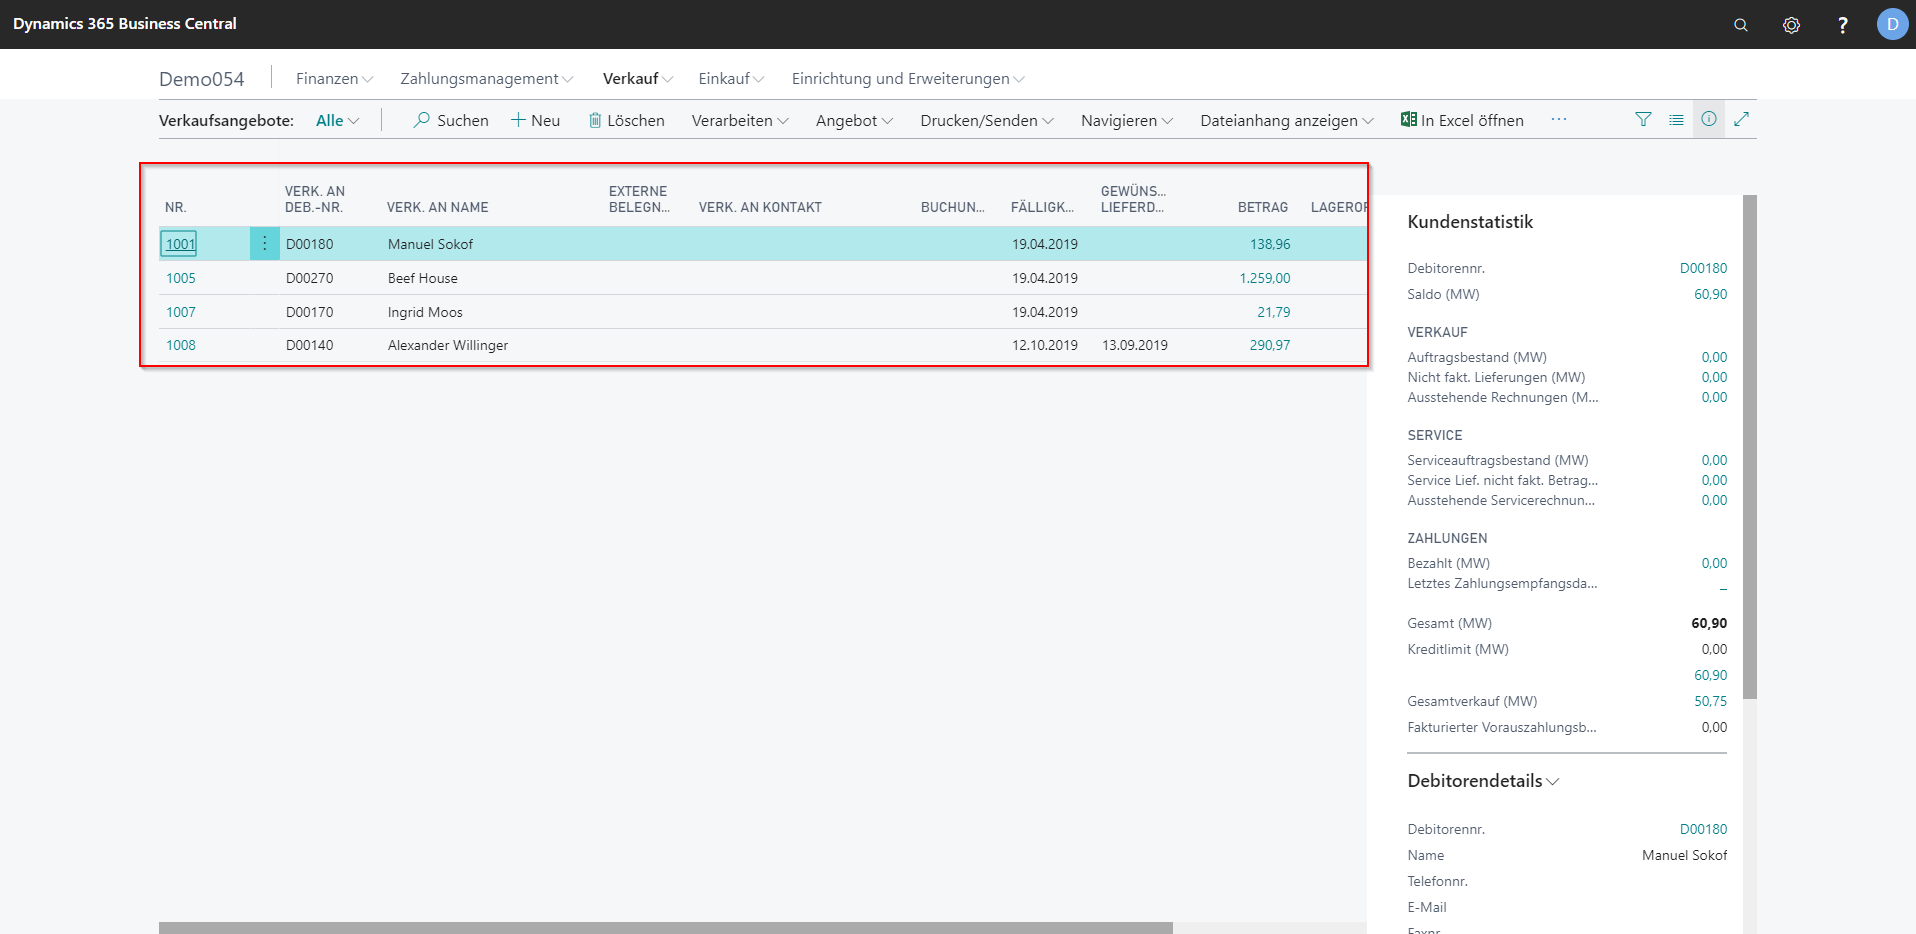The width and height of the screenshot is (1916, 934).
Task: Open quote number 1005
Action: pos(181,278)
